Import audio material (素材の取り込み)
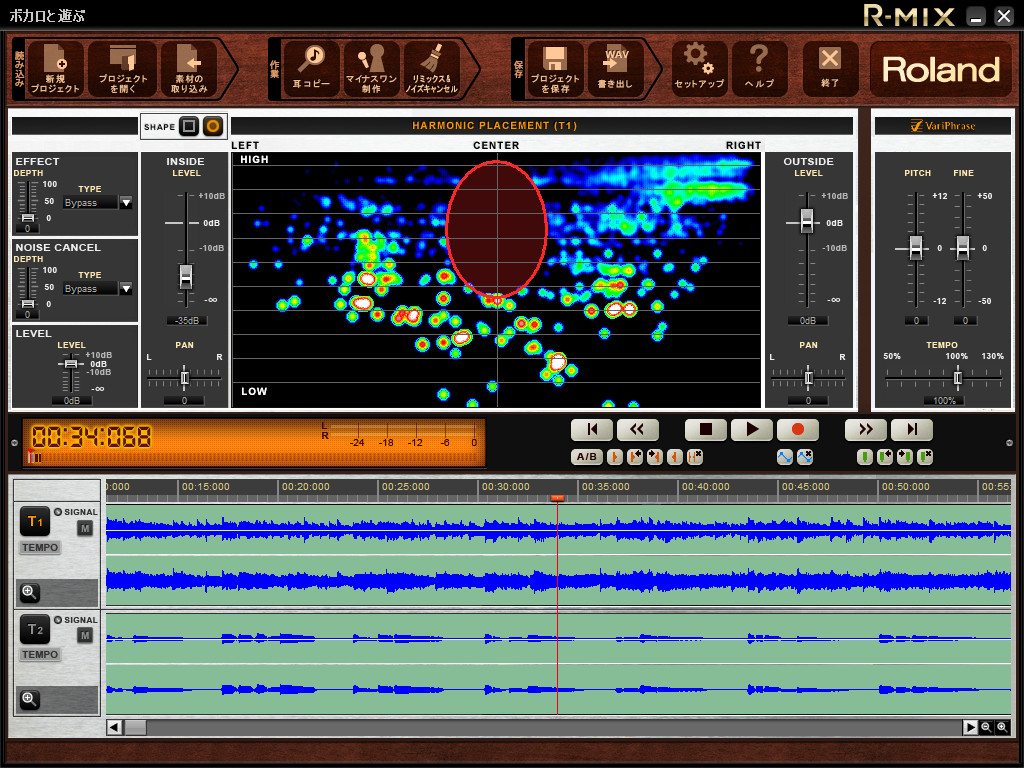This screenshot has width=1024, height=768. [189, 69]
